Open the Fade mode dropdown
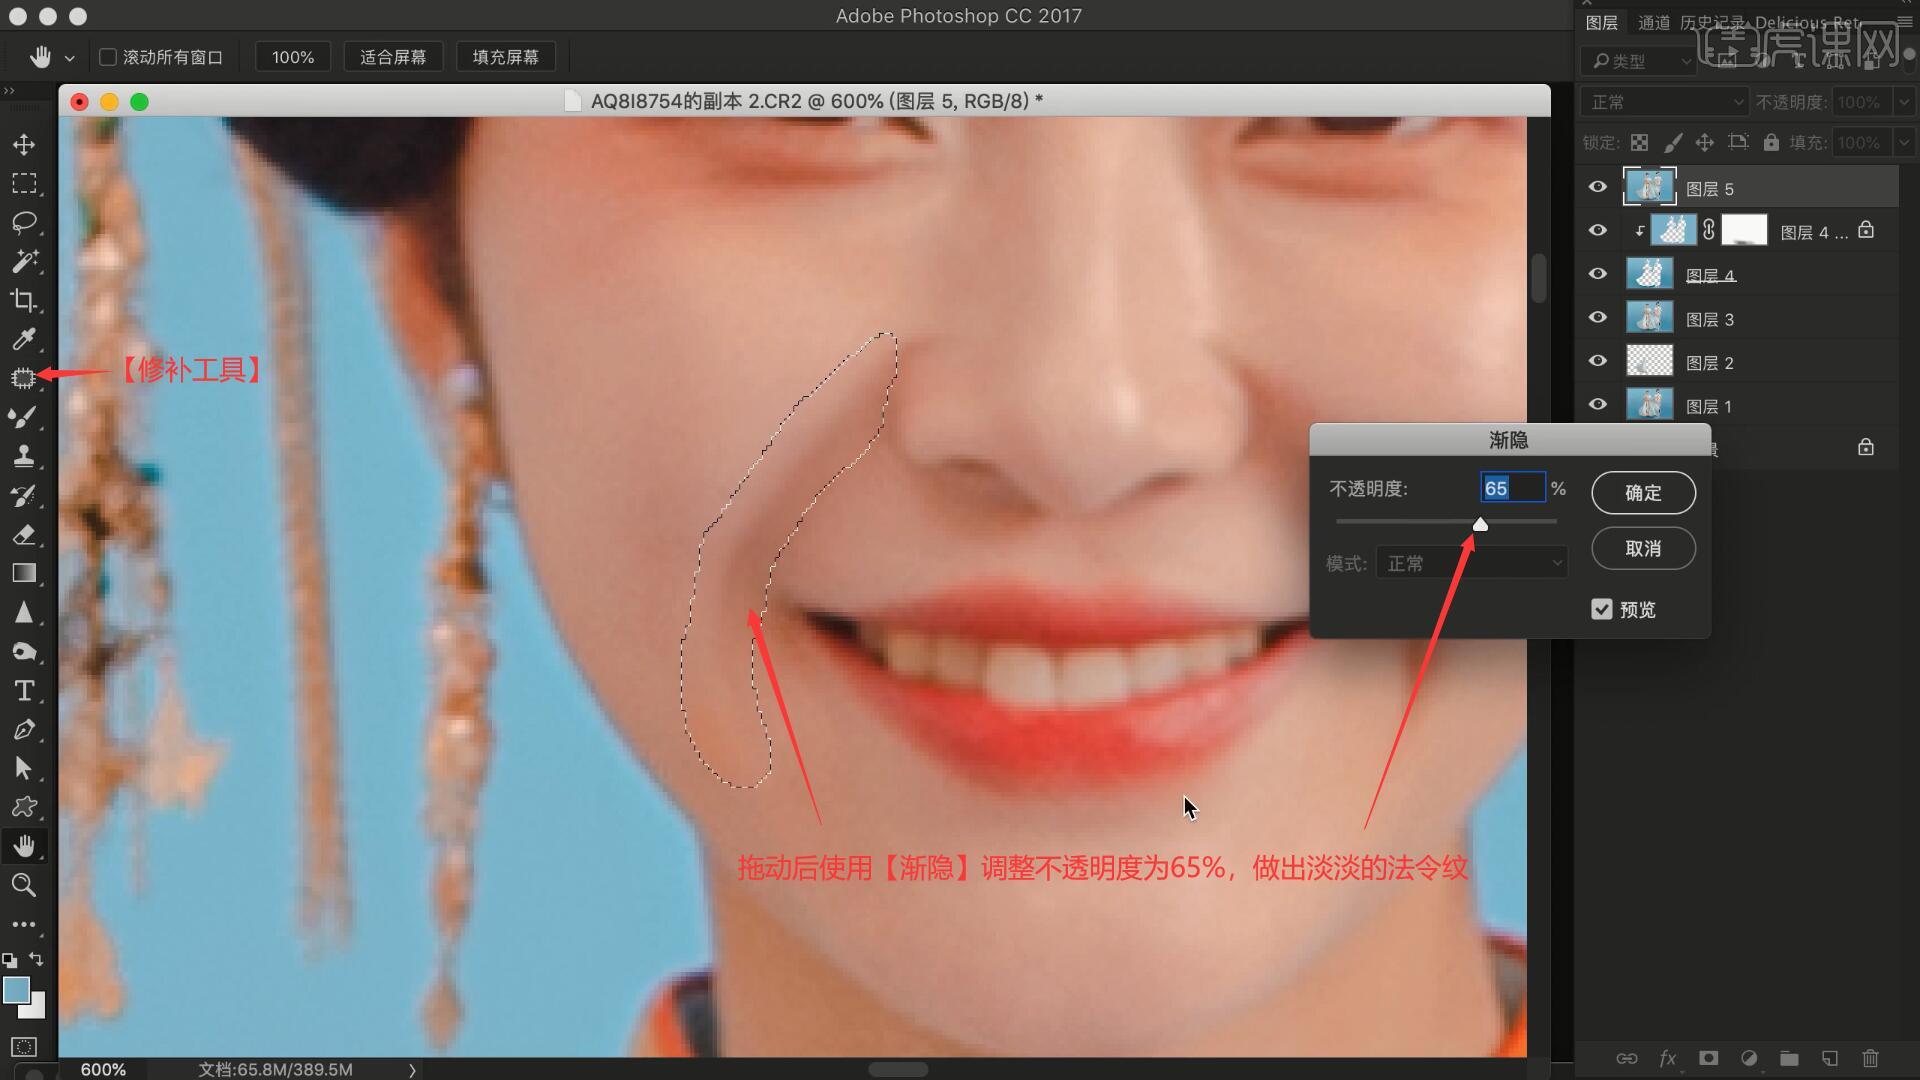This screenshot has height=1080, width=1920. pos(1472,563)
